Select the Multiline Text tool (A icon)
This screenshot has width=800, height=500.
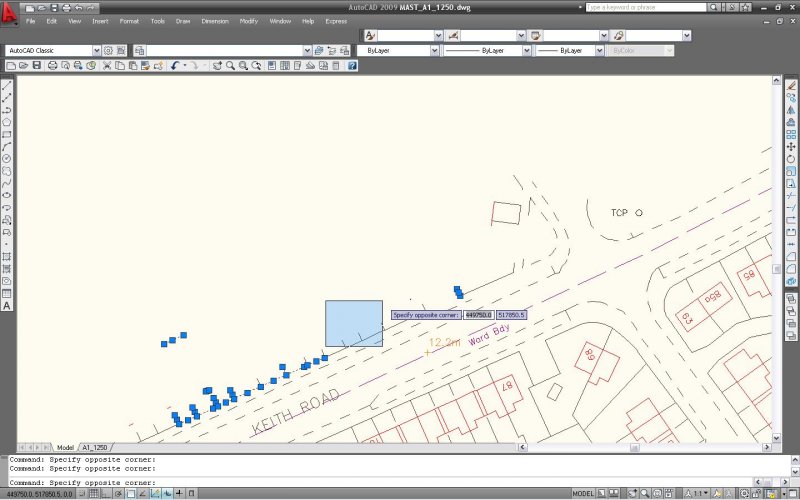point(7,306)
